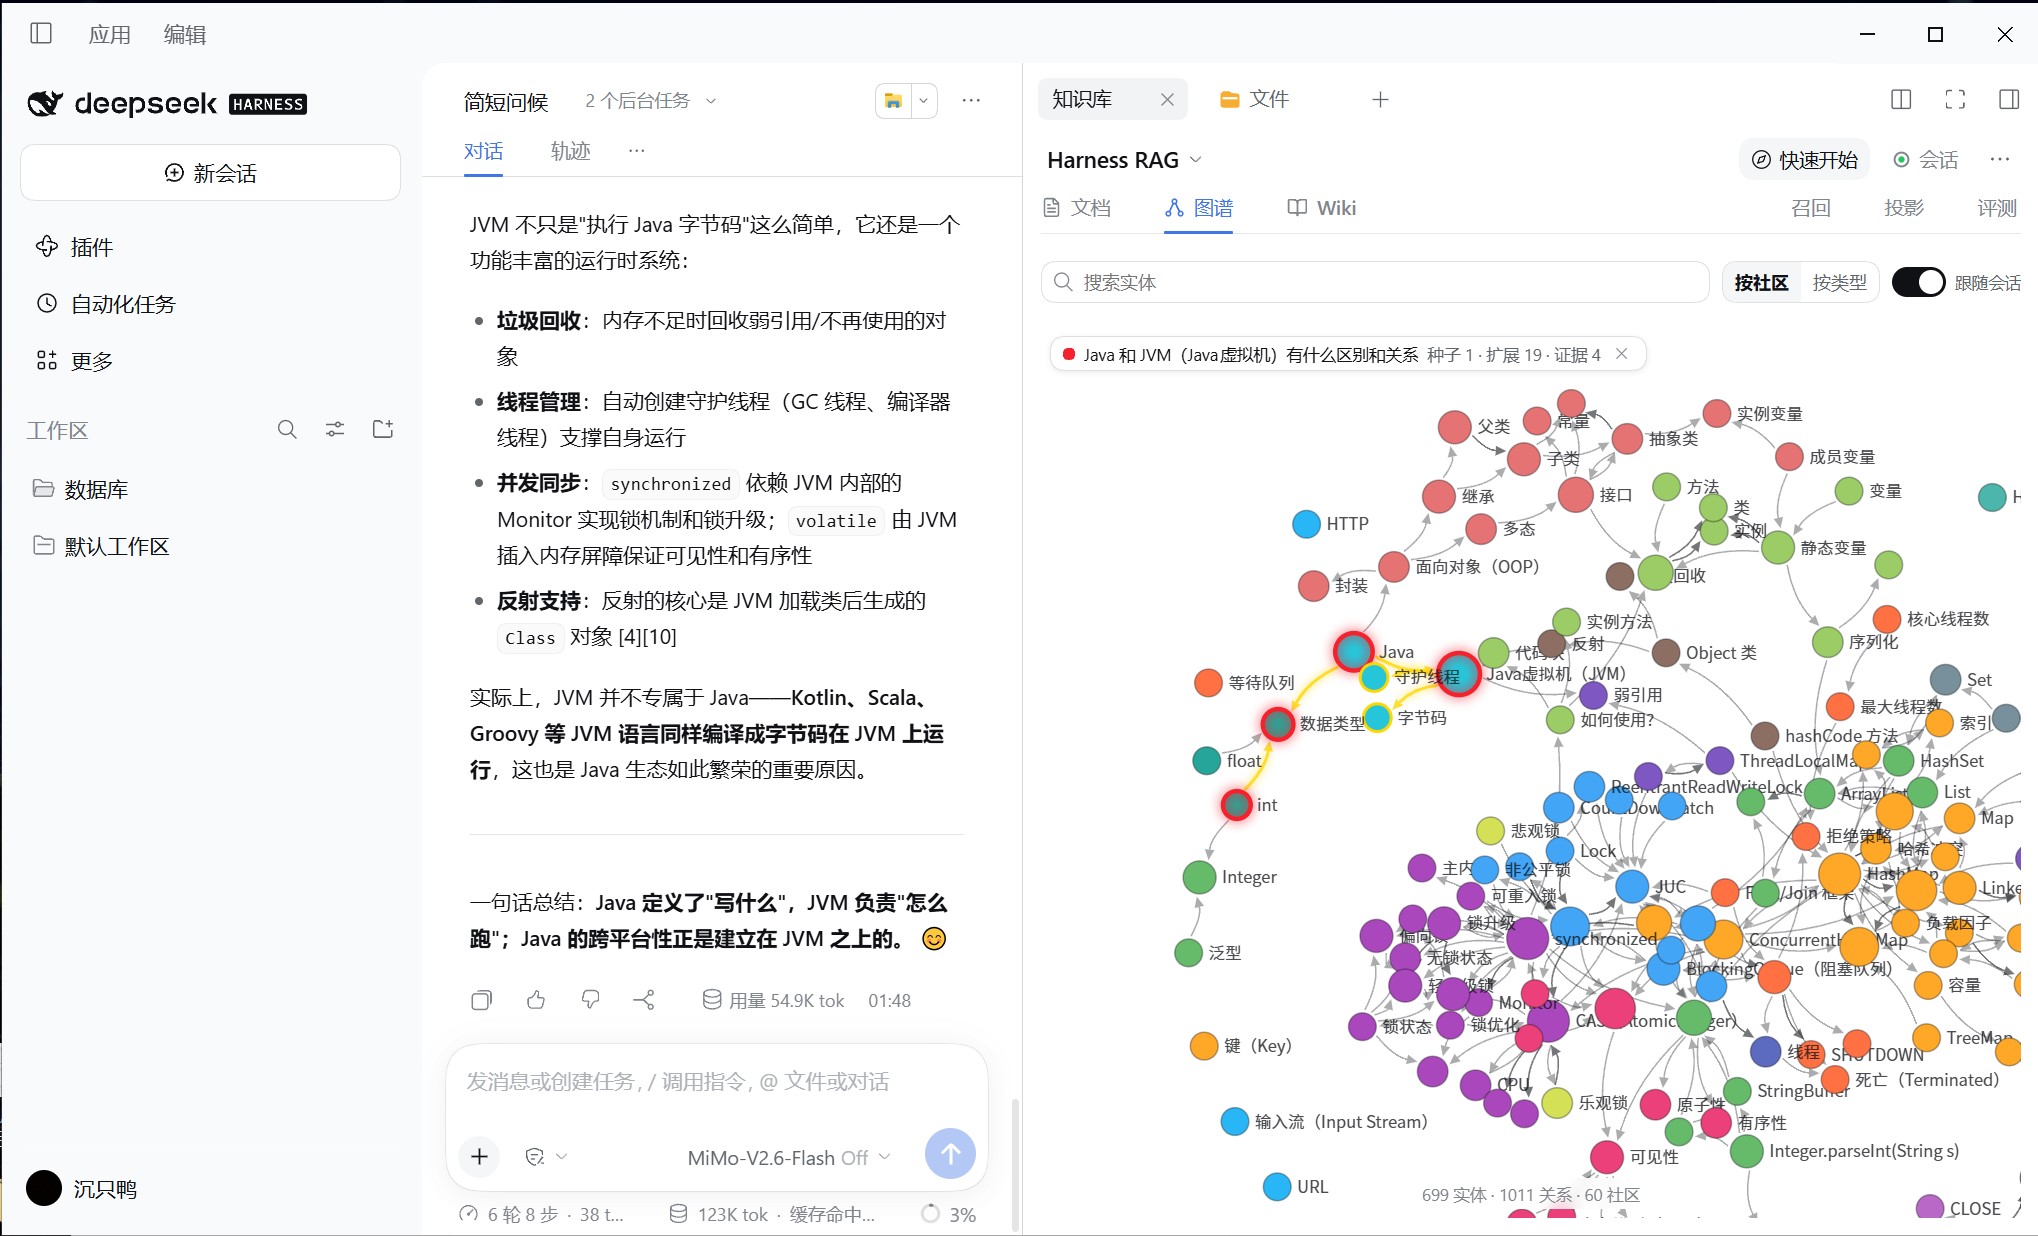Open 数据库 workspace folder
This screenshot has height=1236, width=2038.
[210, 489]
